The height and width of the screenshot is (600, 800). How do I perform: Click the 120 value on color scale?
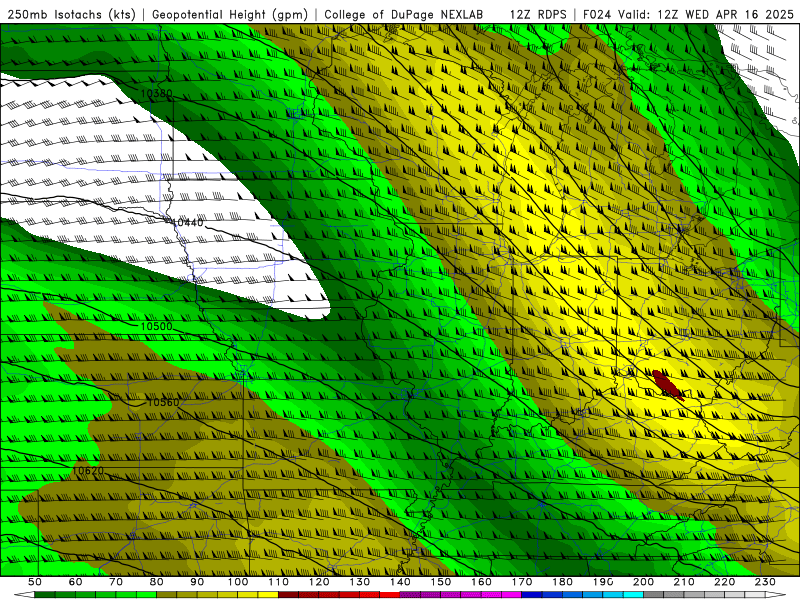tap(319, 582)
